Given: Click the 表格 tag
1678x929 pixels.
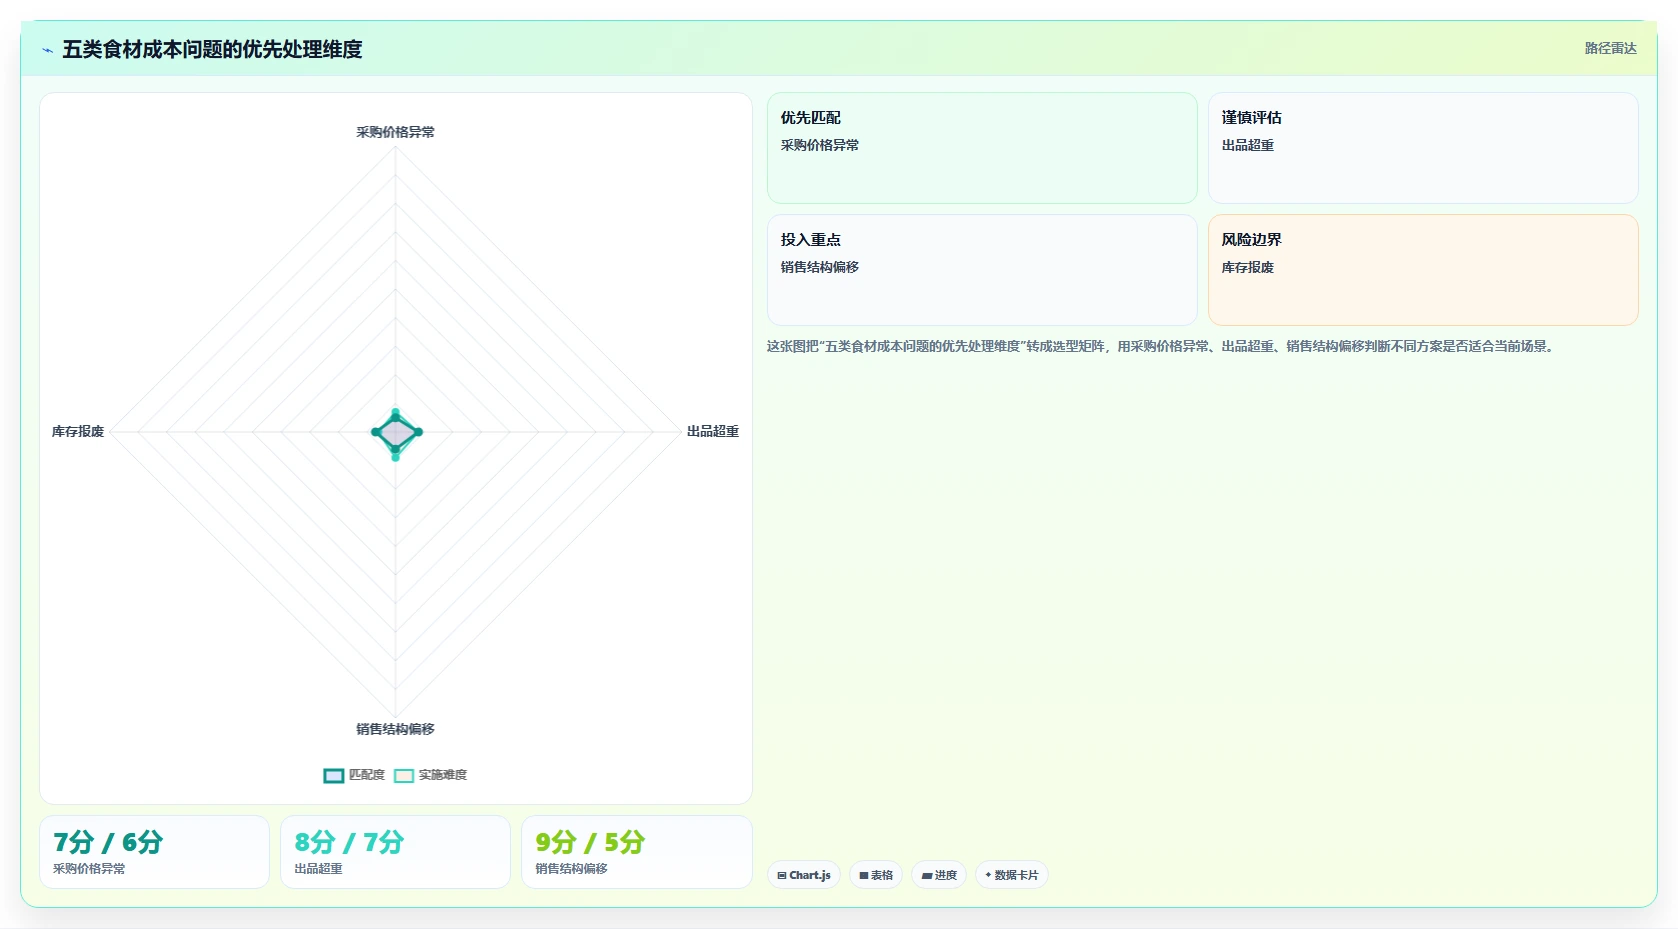Looking at the screenshot, I should [876, 875].
